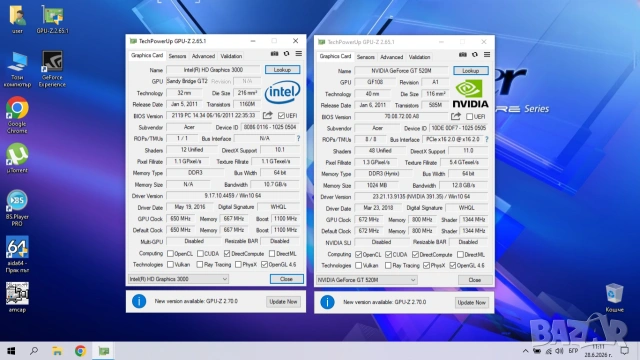Toggle UEFI checkbox in Intel GPU-Z window

281,116
